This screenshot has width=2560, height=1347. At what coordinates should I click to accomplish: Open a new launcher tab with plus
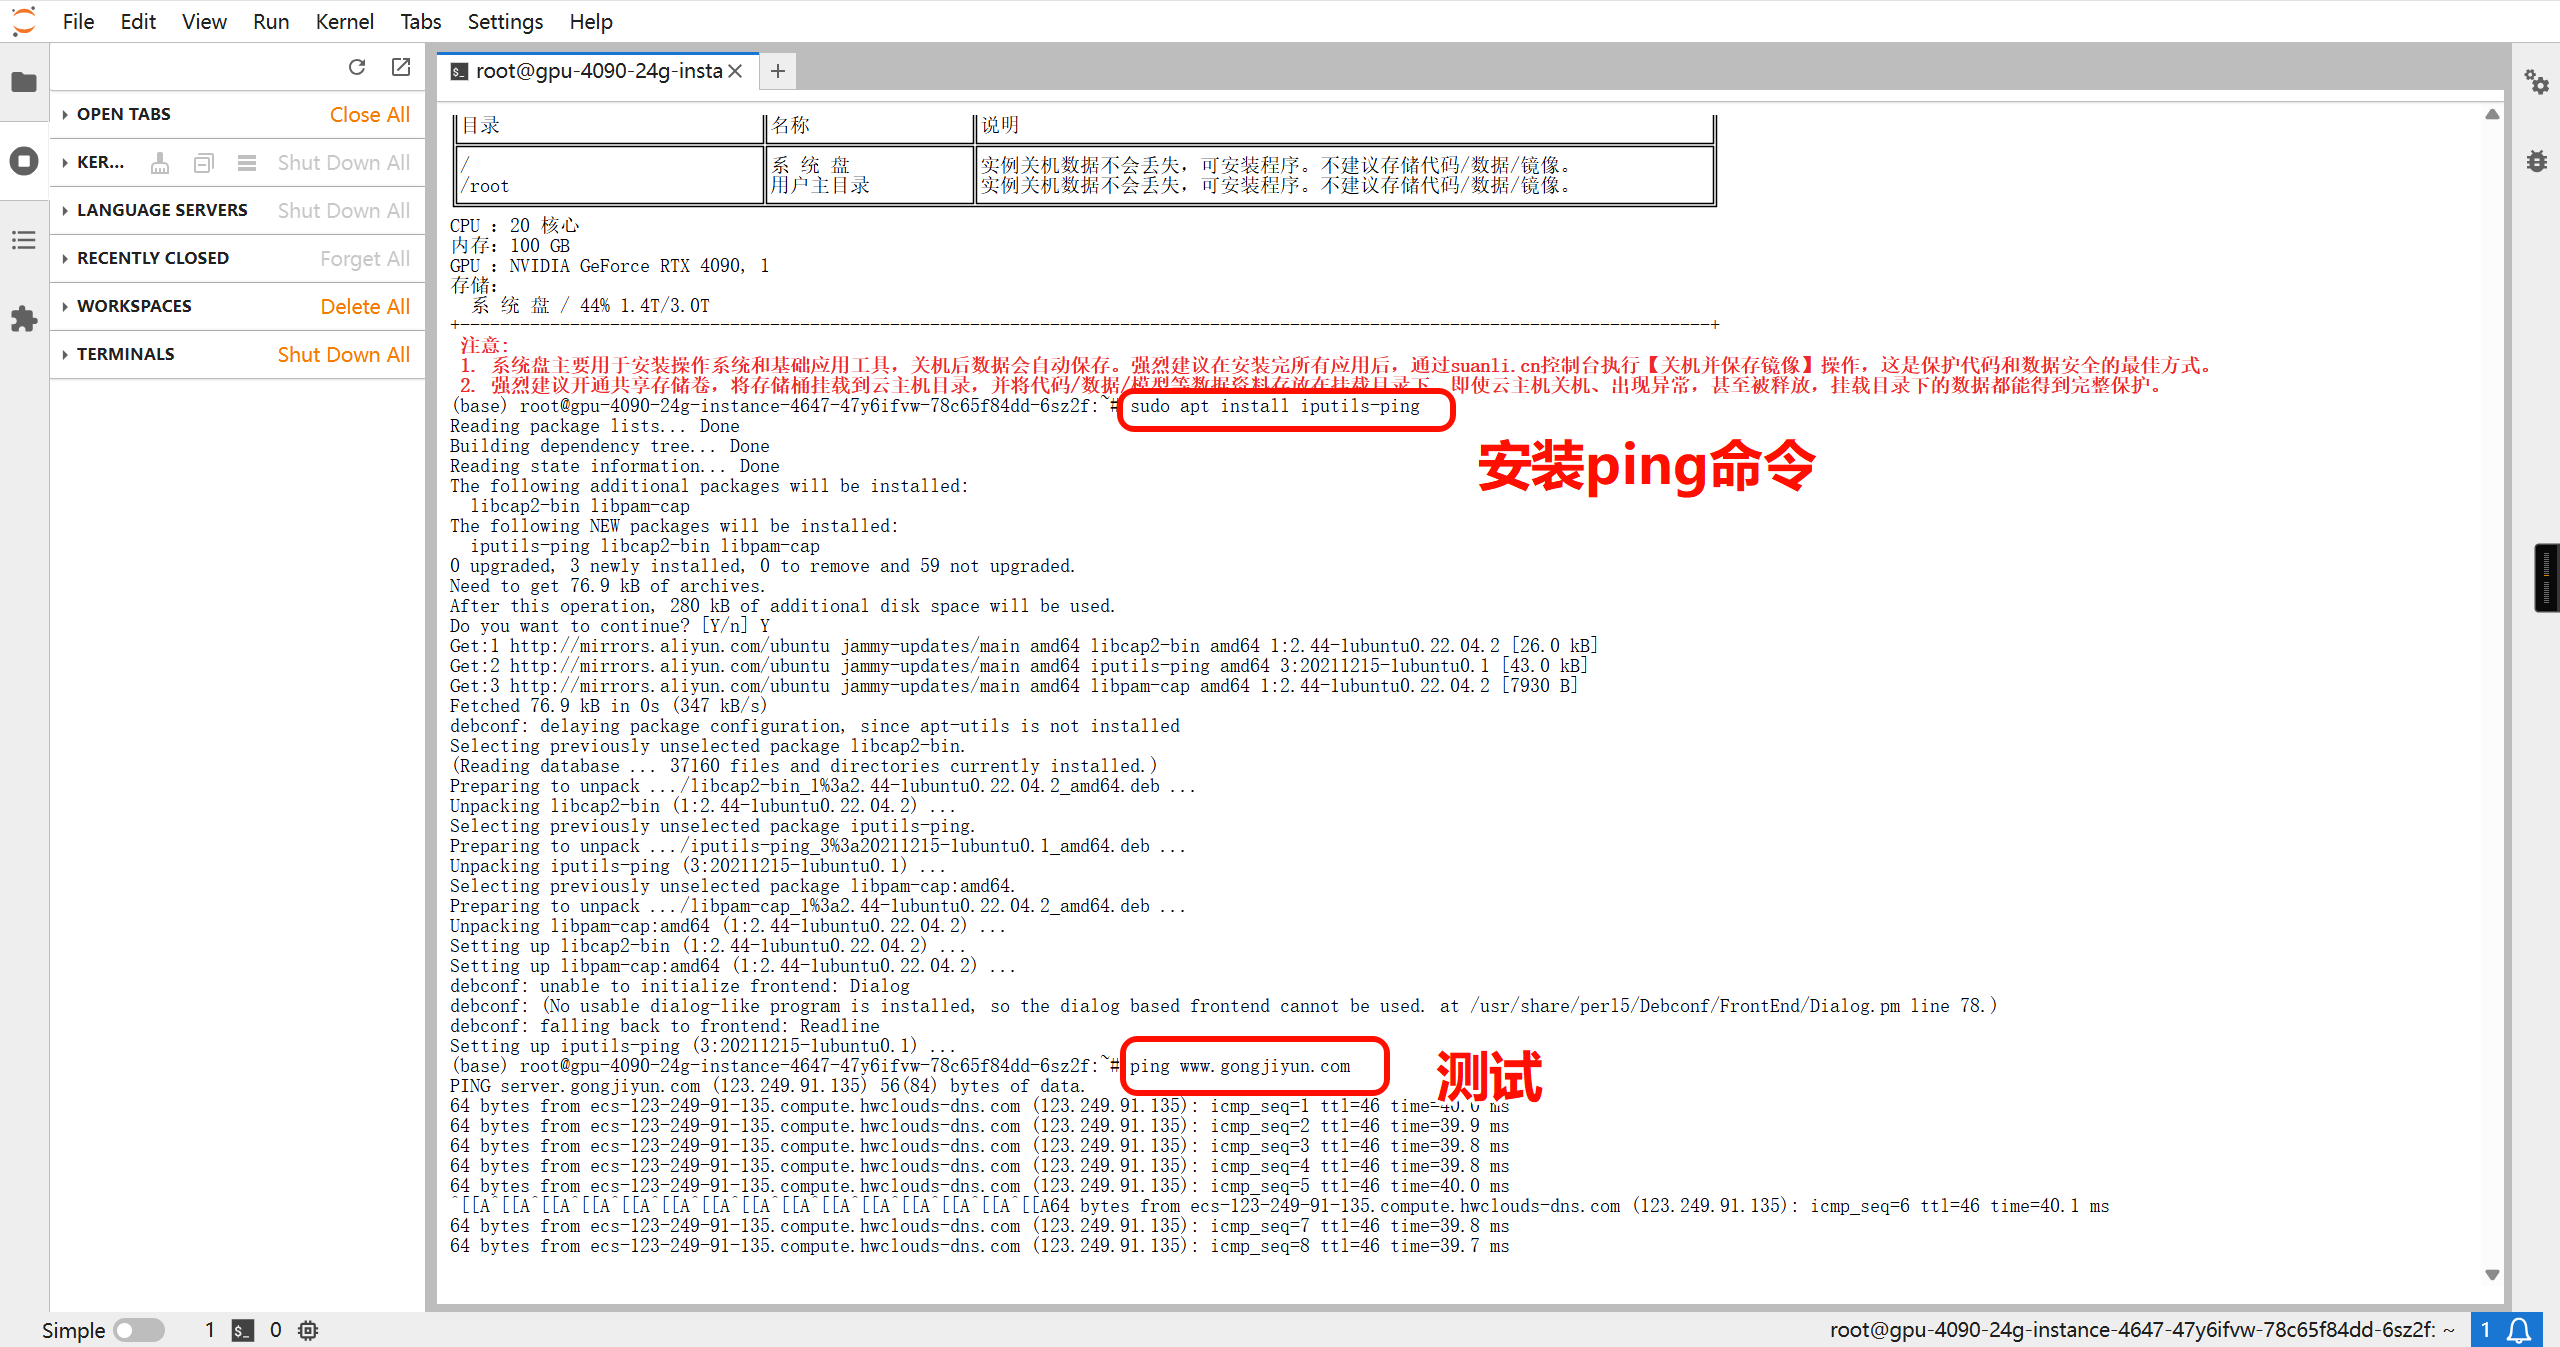(x=778, y=71)
